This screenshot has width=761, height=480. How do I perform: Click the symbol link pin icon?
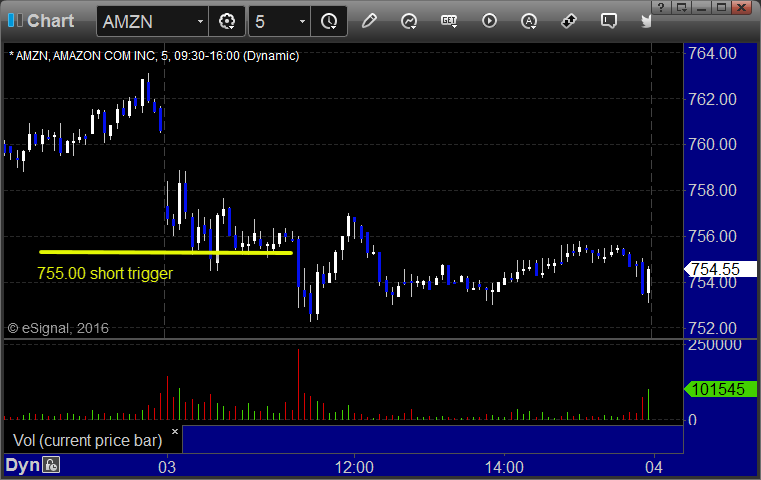569,21
